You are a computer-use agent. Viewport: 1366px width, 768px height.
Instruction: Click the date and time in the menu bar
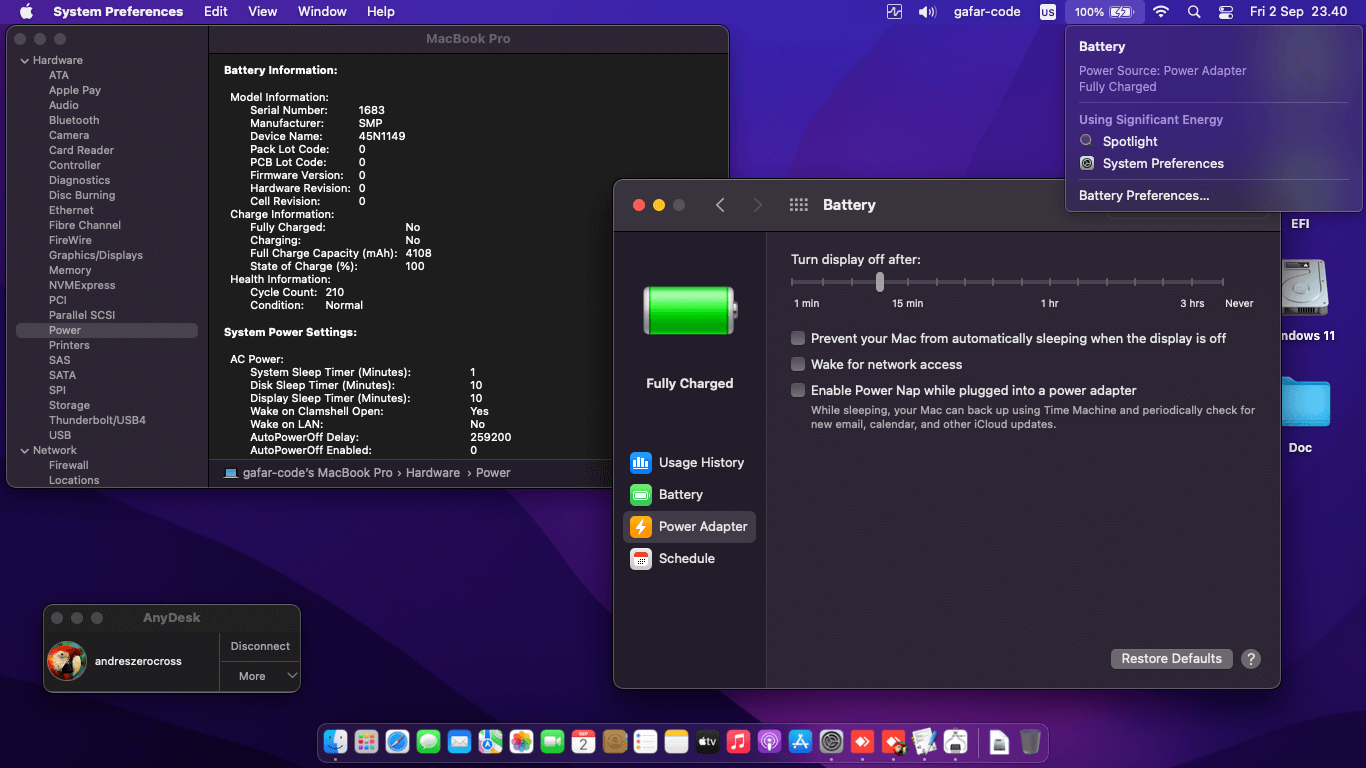tap(1298, 12)
